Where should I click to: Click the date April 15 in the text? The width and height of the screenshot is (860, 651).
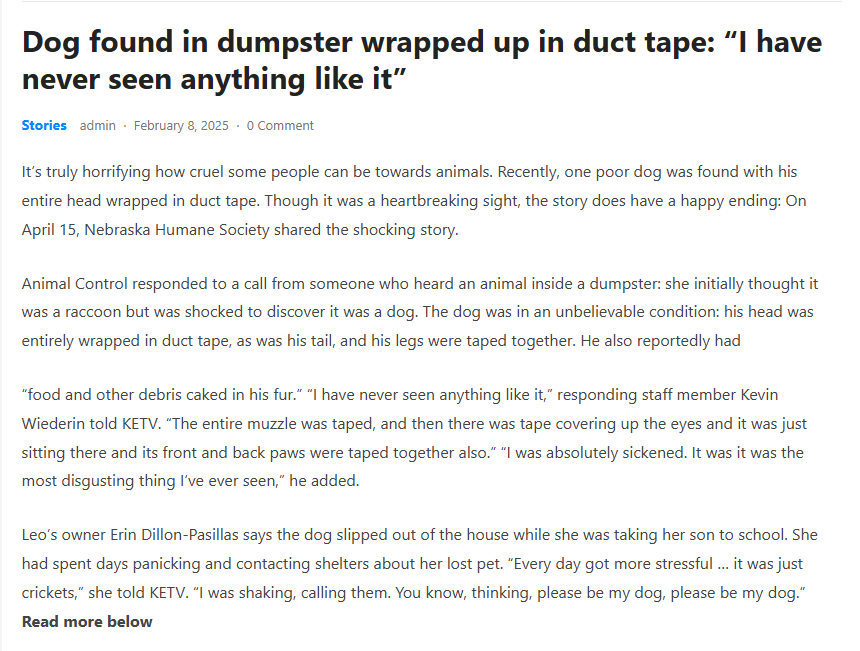pos(50,229)
